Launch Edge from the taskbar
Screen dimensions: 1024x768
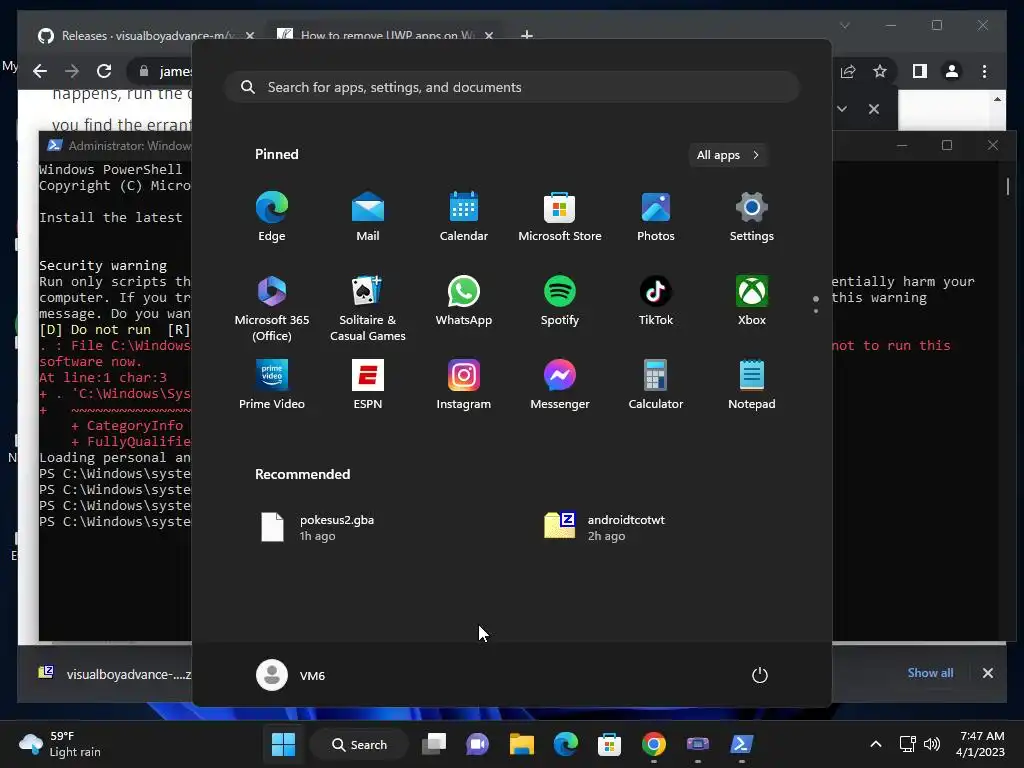coord(566,744)
